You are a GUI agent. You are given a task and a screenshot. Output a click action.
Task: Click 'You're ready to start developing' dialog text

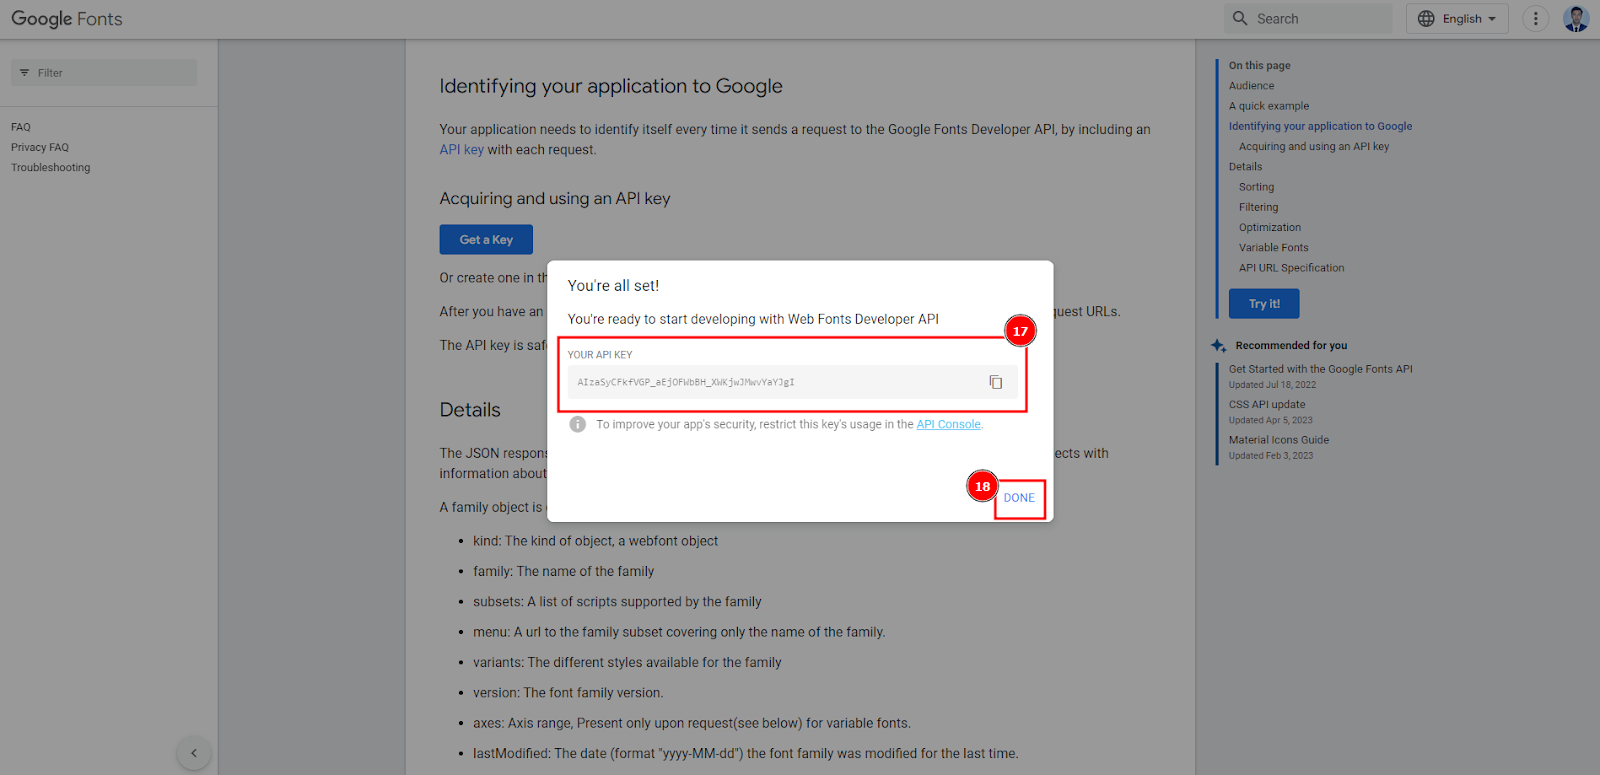pyautogui.click(x=753, y=319)
